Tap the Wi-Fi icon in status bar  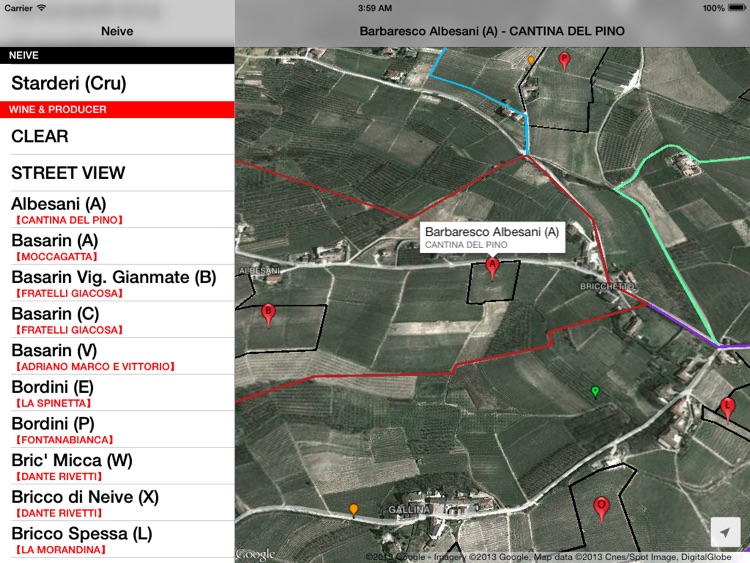tap(42, 8)
